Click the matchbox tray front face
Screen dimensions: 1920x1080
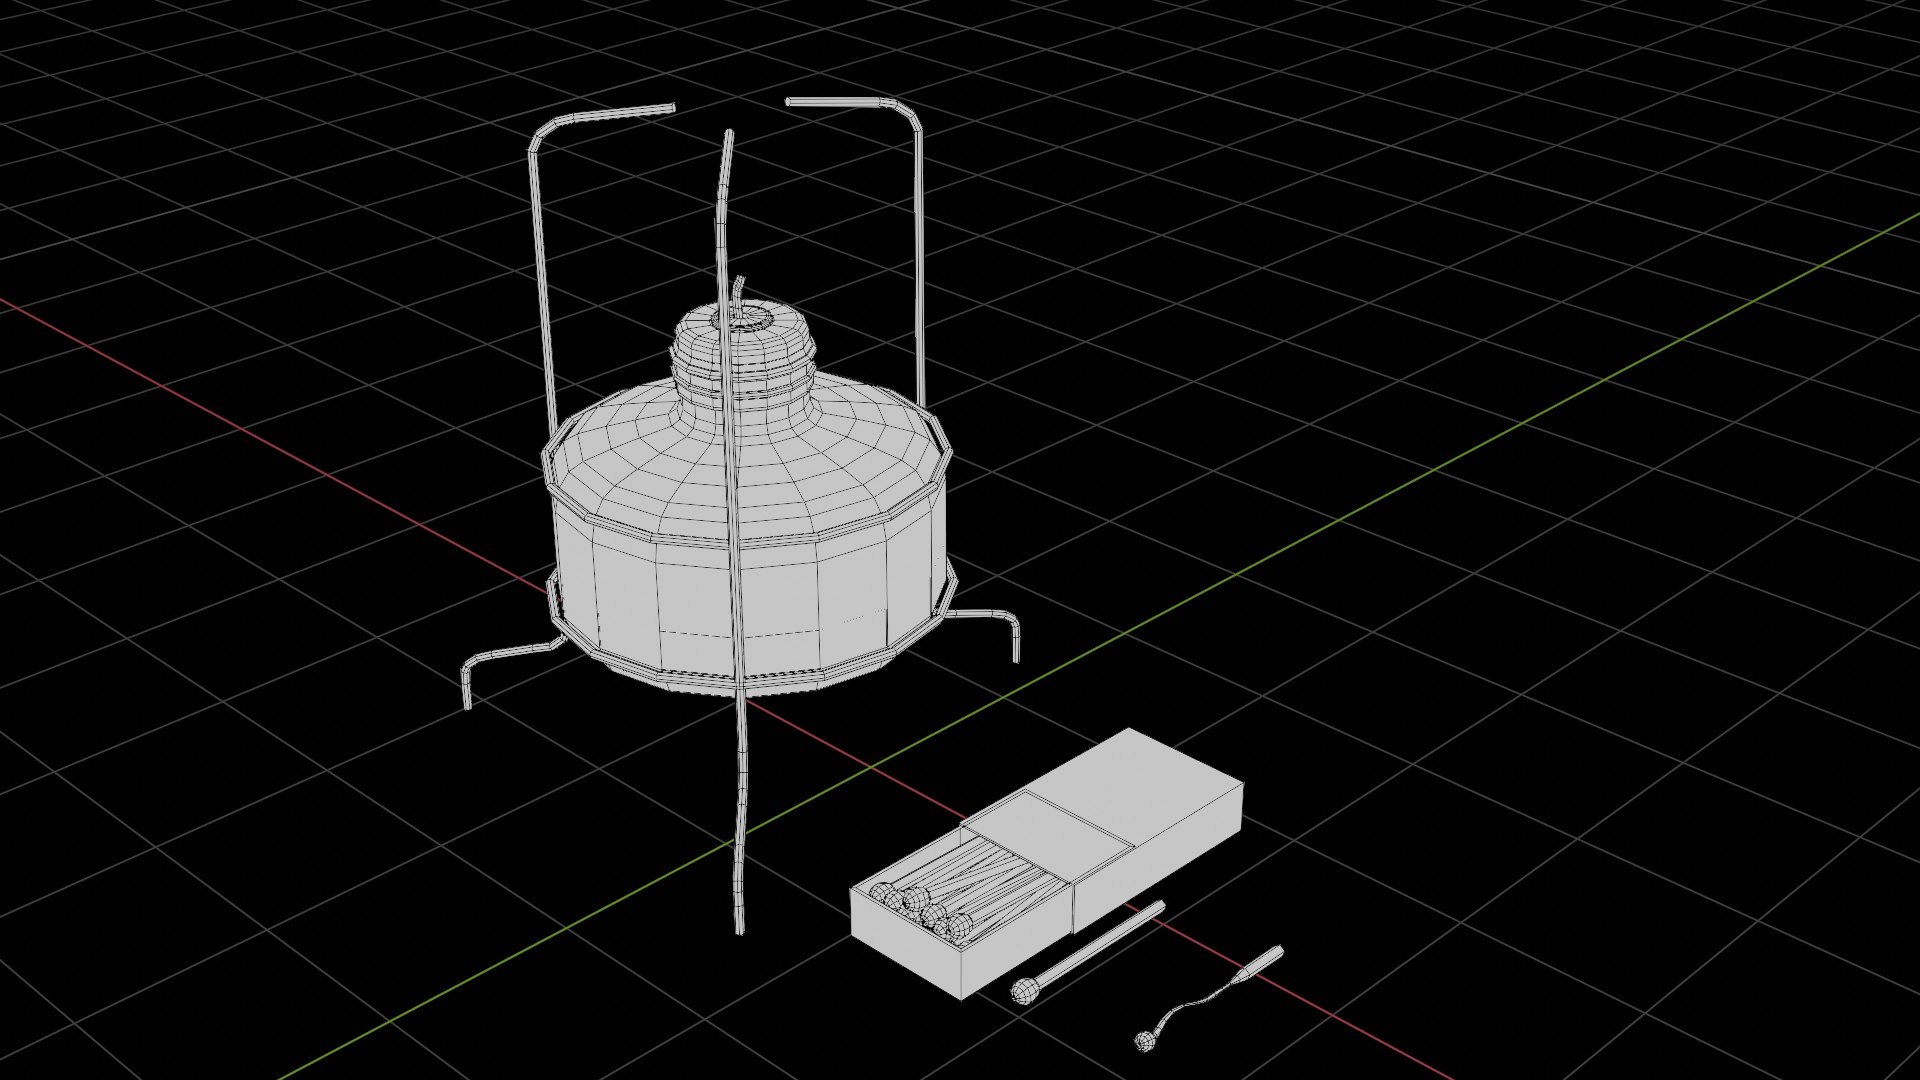pos(905,945)
